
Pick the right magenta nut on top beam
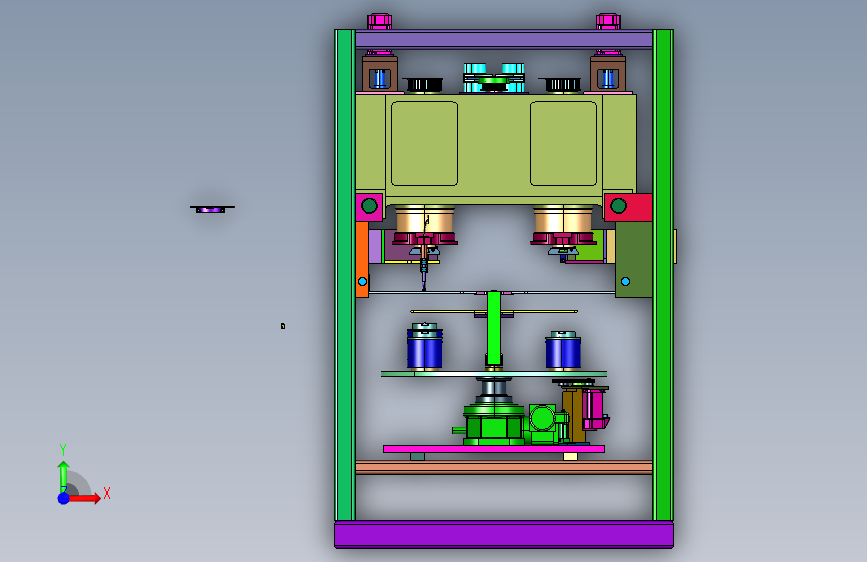click(608, 22)
